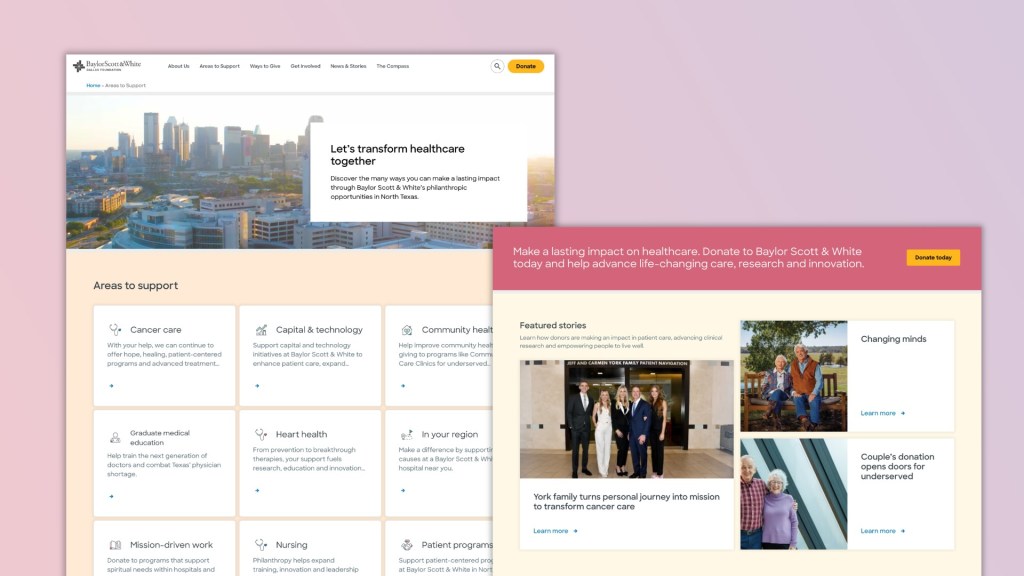Click the arrow on Cancer care card

pos(111,385)
